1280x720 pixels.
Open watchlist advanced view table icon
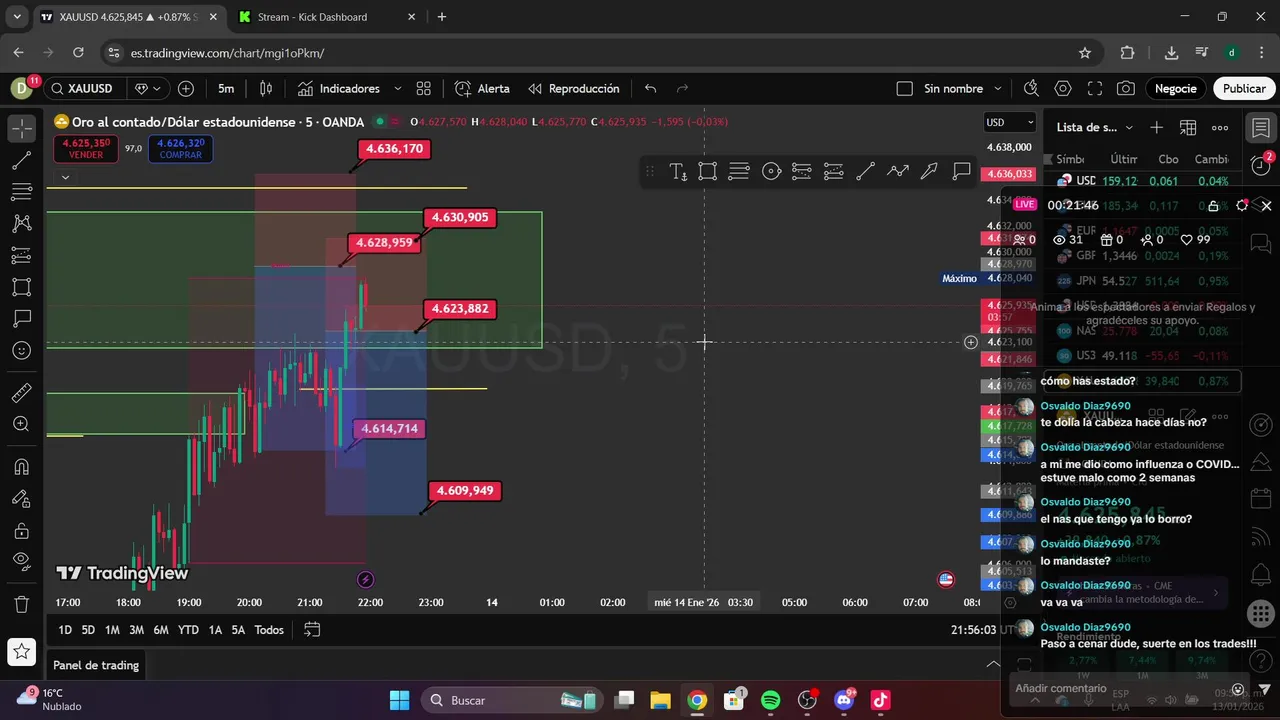pos(1188,127)
